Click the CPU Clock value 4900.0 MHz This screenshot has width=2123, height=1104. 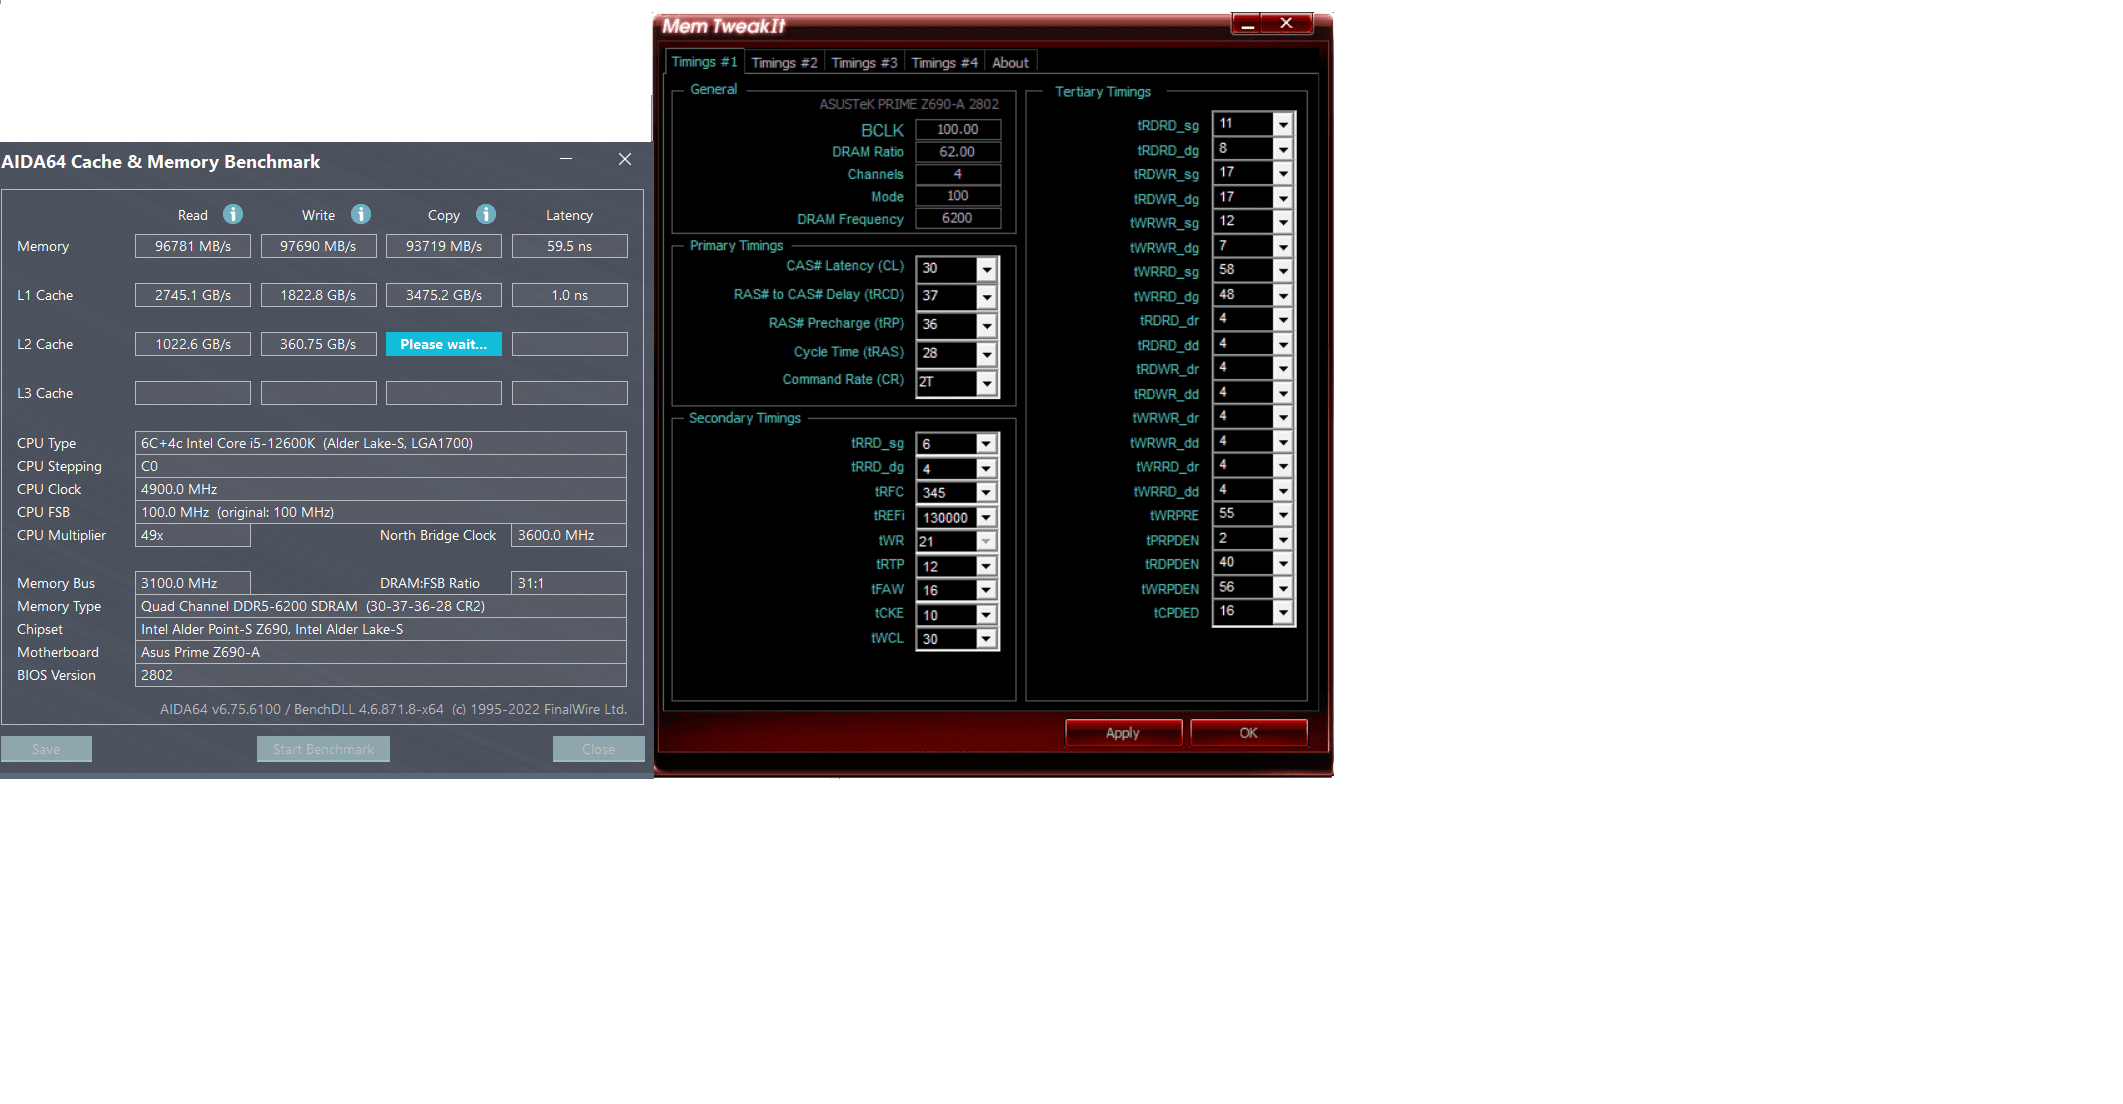point(381,489)
